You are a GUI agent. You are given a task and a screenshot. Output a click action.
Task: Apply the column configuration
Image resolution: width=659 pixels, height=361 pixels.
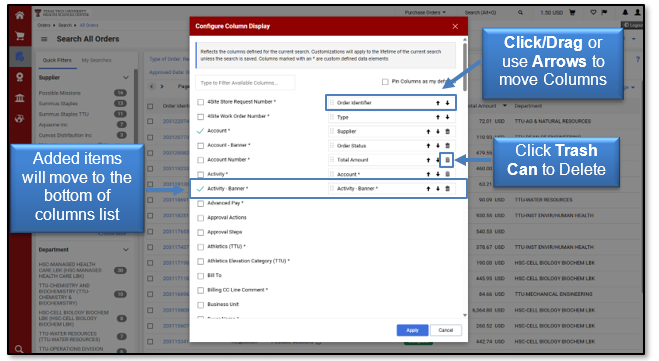coord(412,330)
